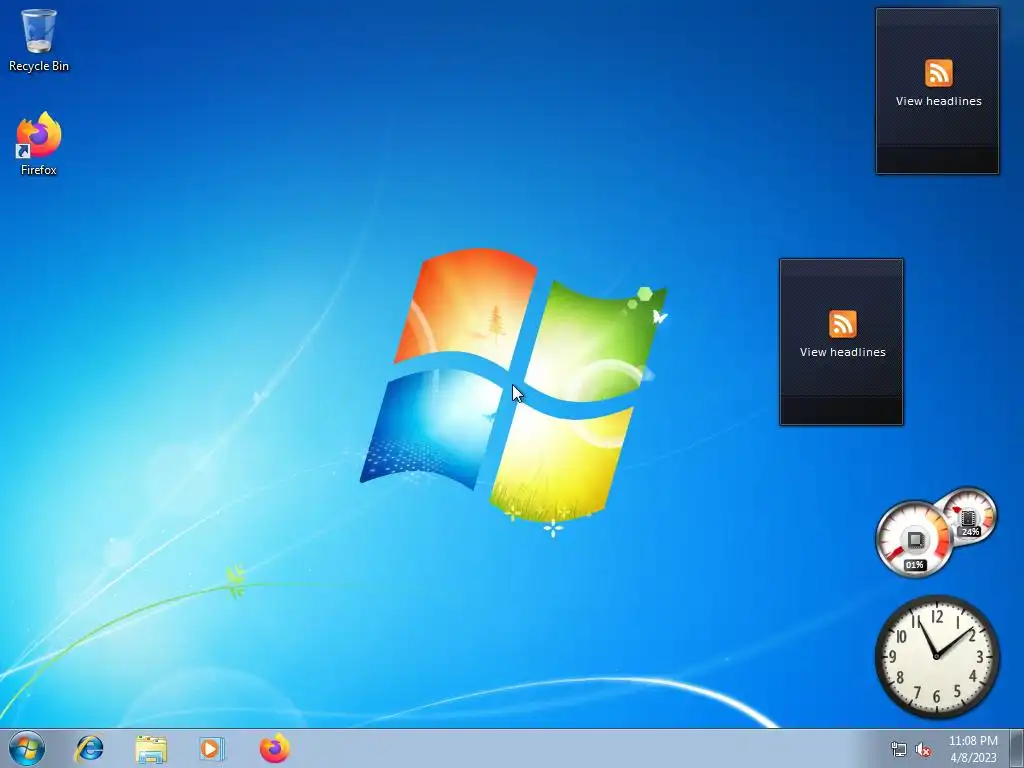1024x768 pixels.
Task: Click the middle feed gadget RSS icon
Action: click(842, 323)
